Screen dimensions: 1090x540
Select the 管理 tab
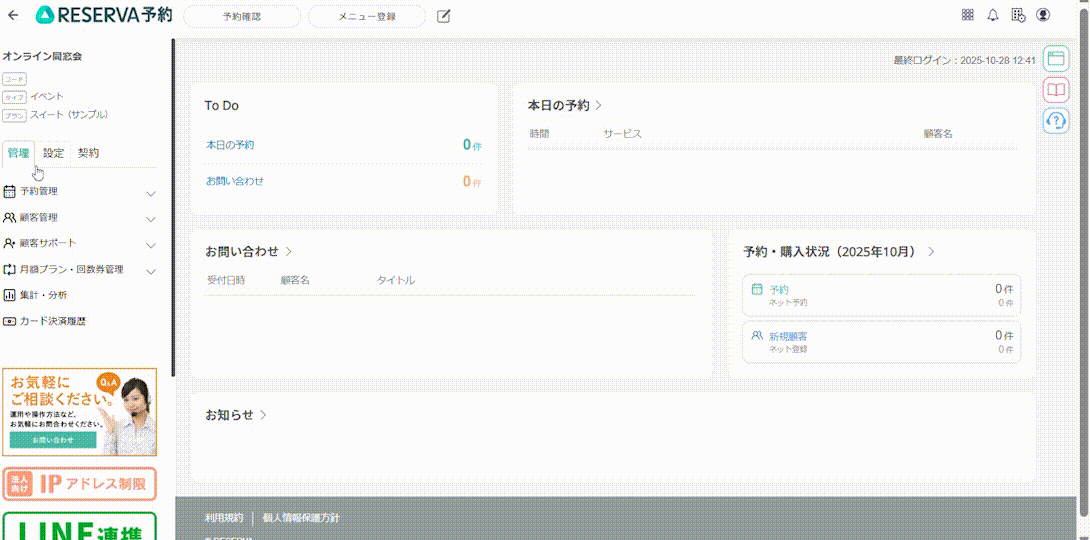(x=18, y=154)
